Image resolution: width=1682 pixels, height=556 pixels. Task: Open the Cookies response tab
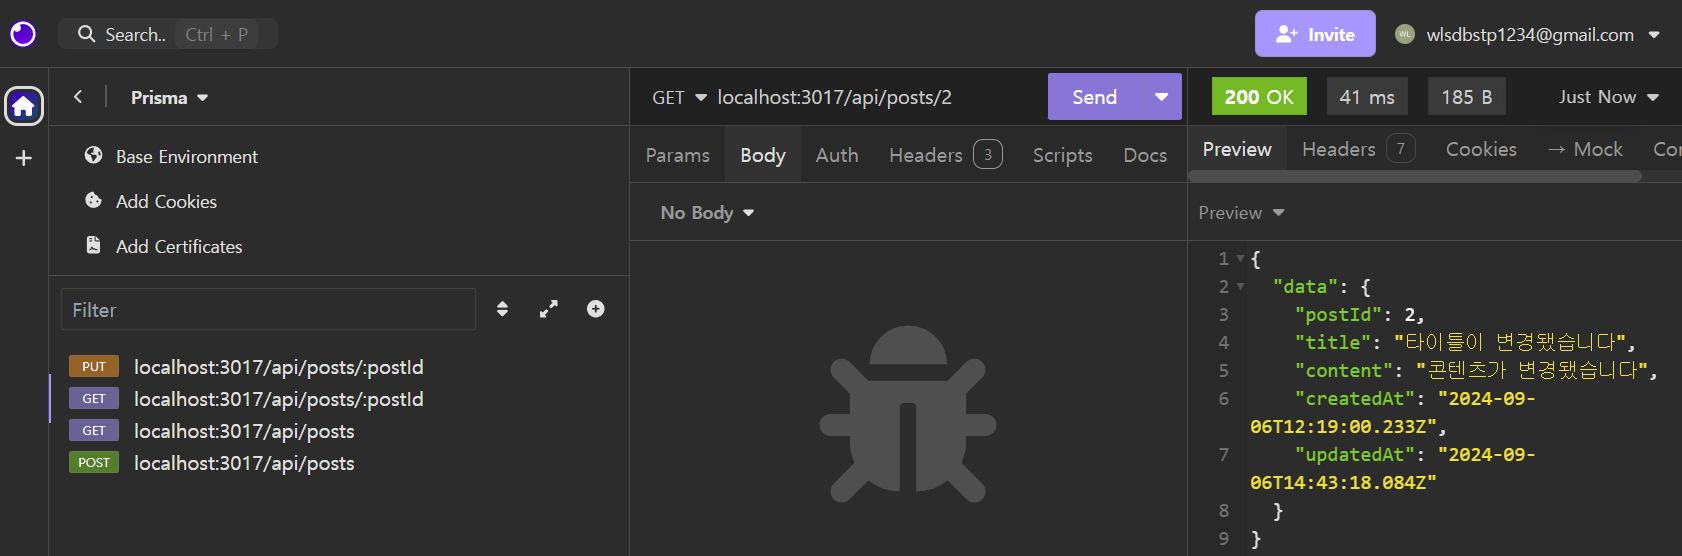coord(1481,149)
